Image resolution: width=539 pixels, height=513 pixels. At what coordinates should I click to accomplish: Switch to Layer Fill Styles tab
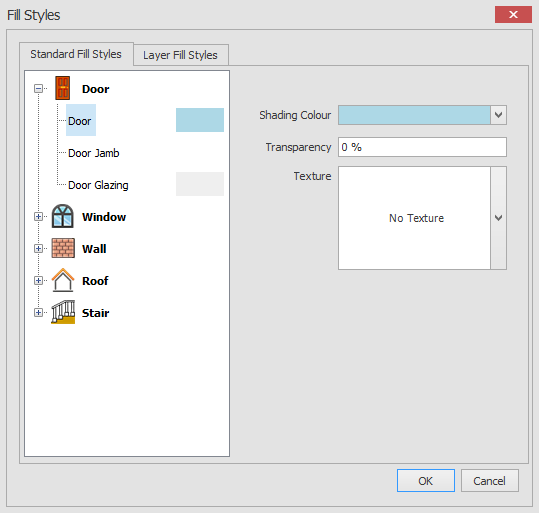click(180, 55)
